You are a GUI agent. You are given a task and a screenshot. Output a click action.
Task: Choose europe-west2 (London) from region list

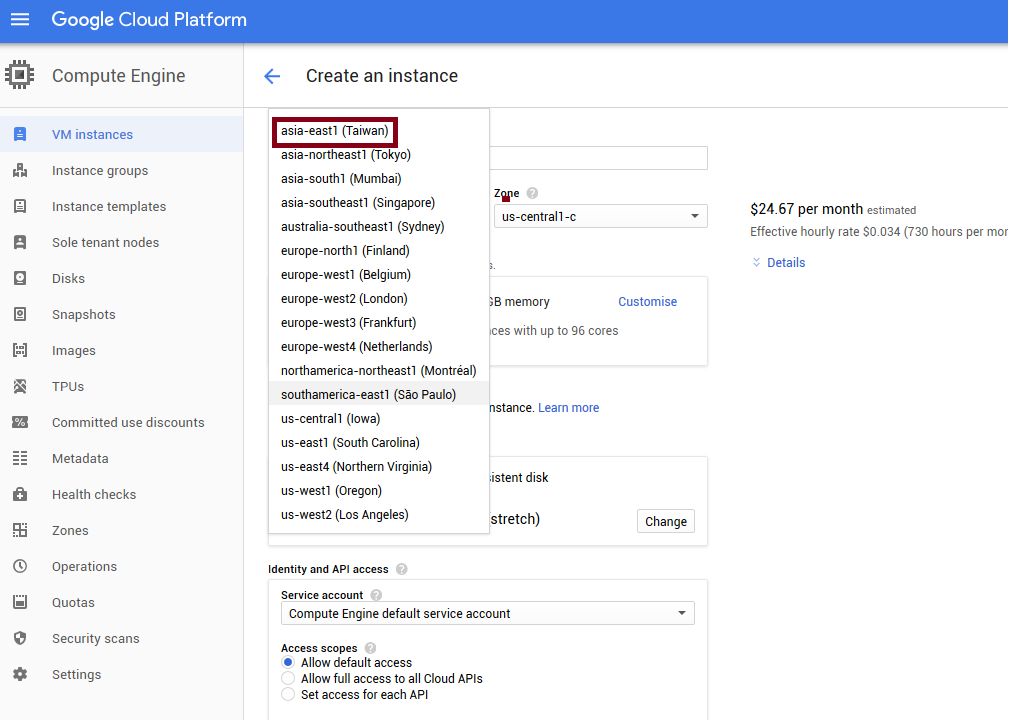[x=344, y=299]
